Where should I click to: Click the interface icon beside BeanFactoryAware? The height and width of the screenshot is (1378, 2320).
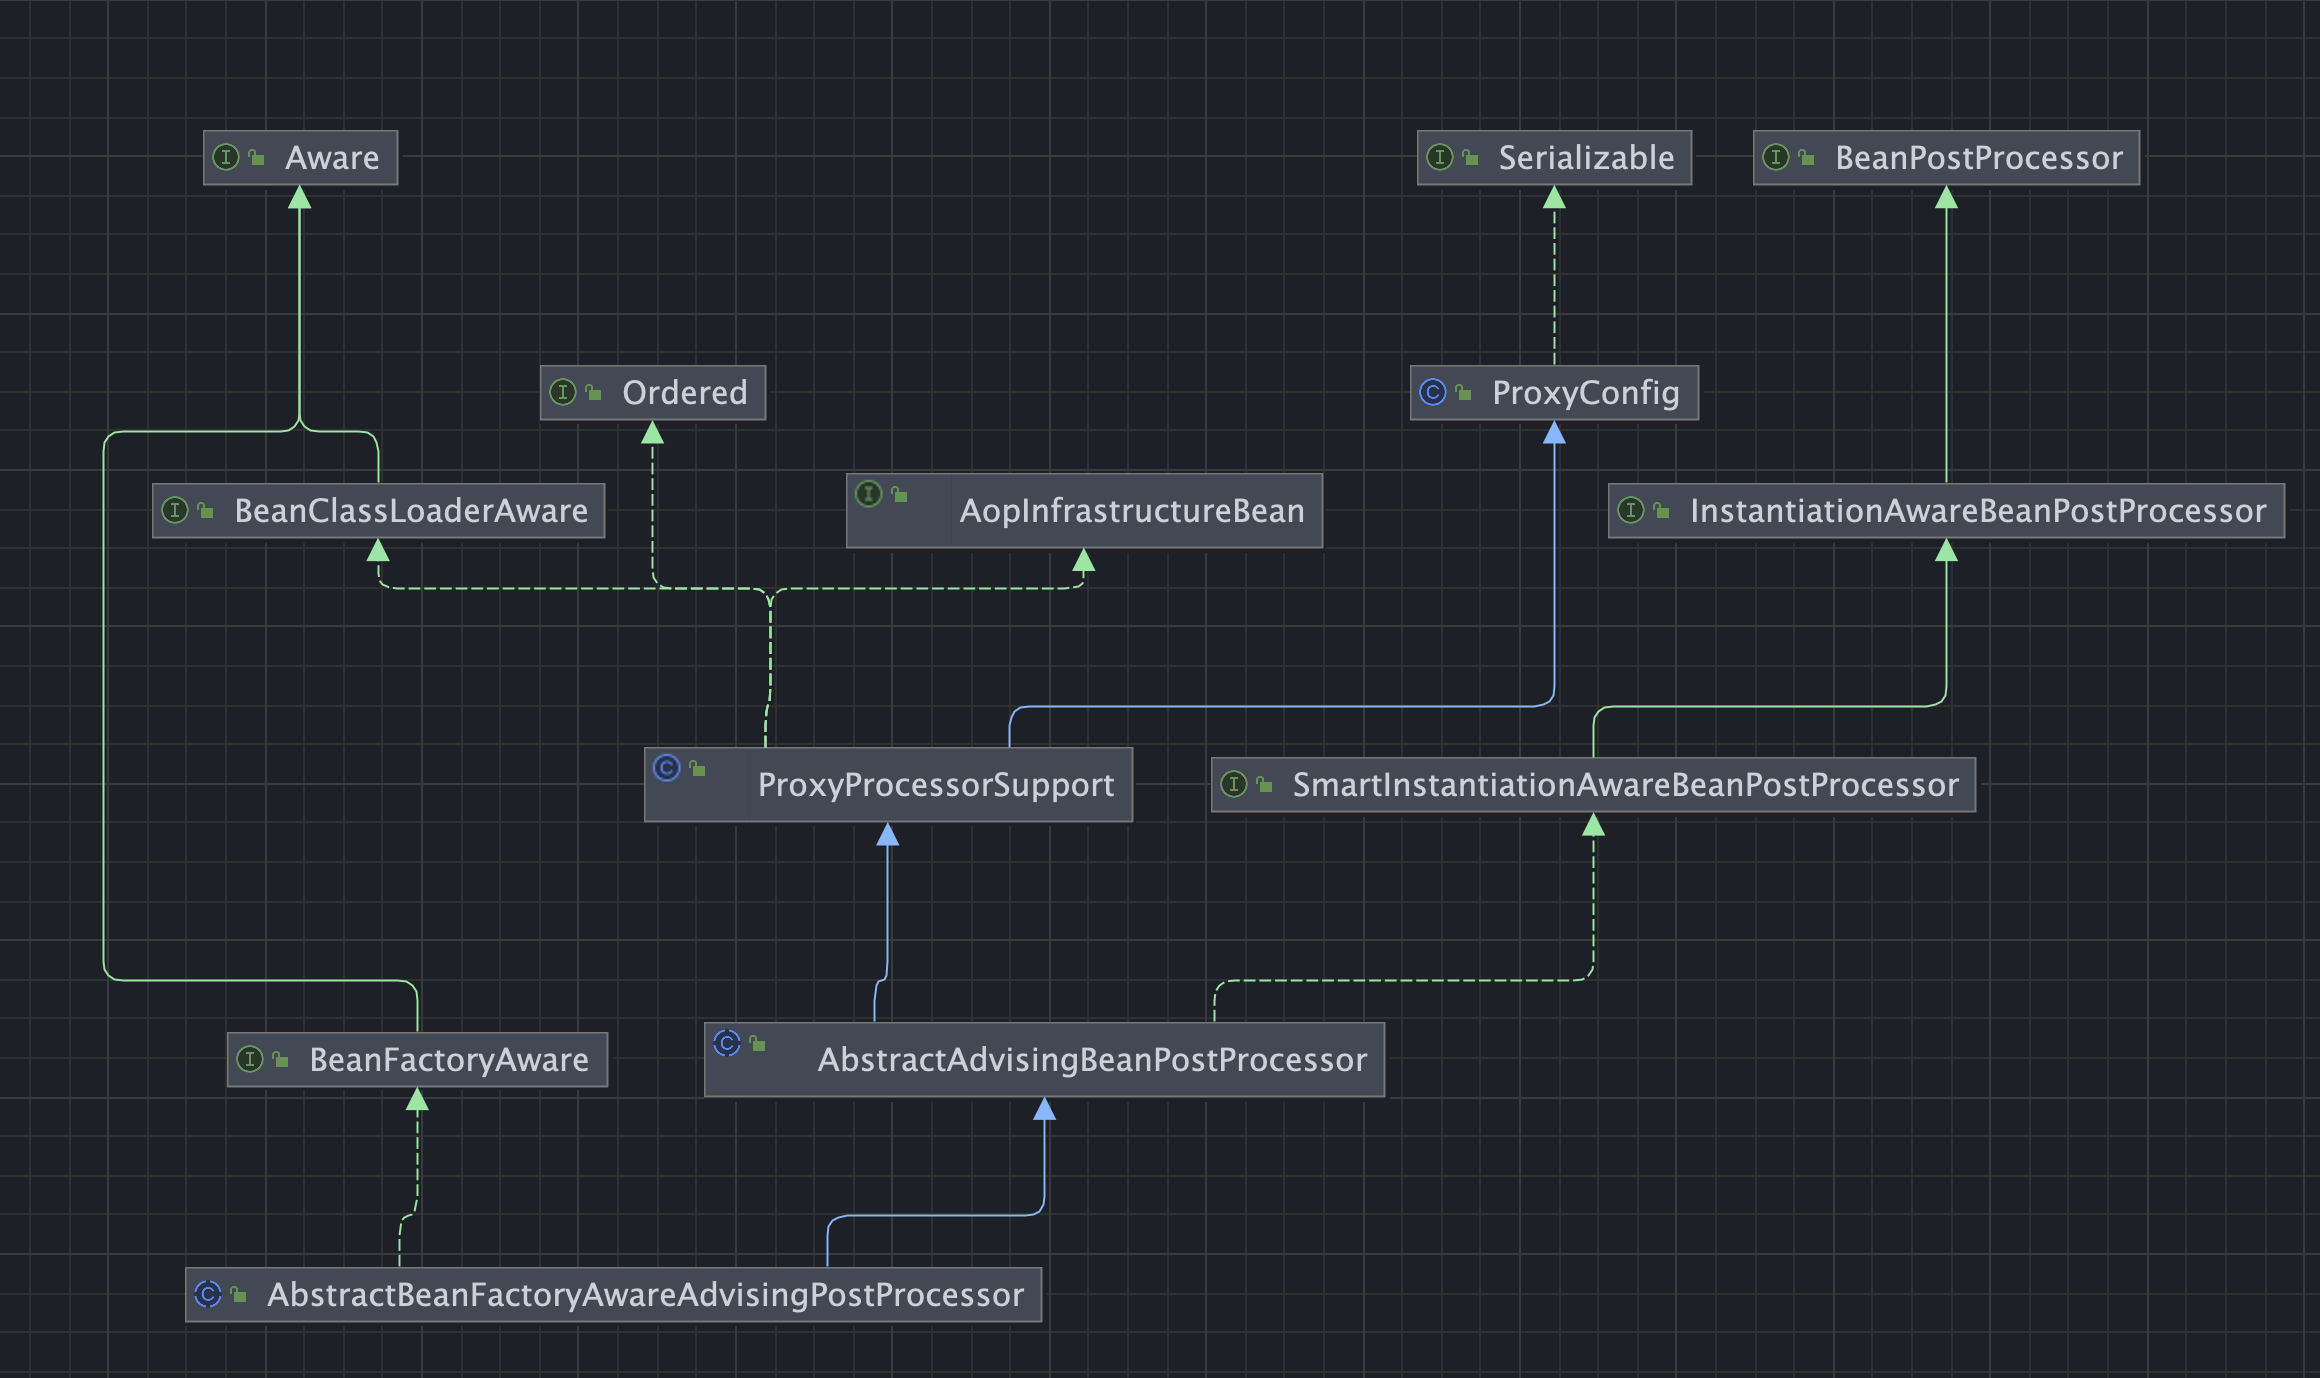250,1060
